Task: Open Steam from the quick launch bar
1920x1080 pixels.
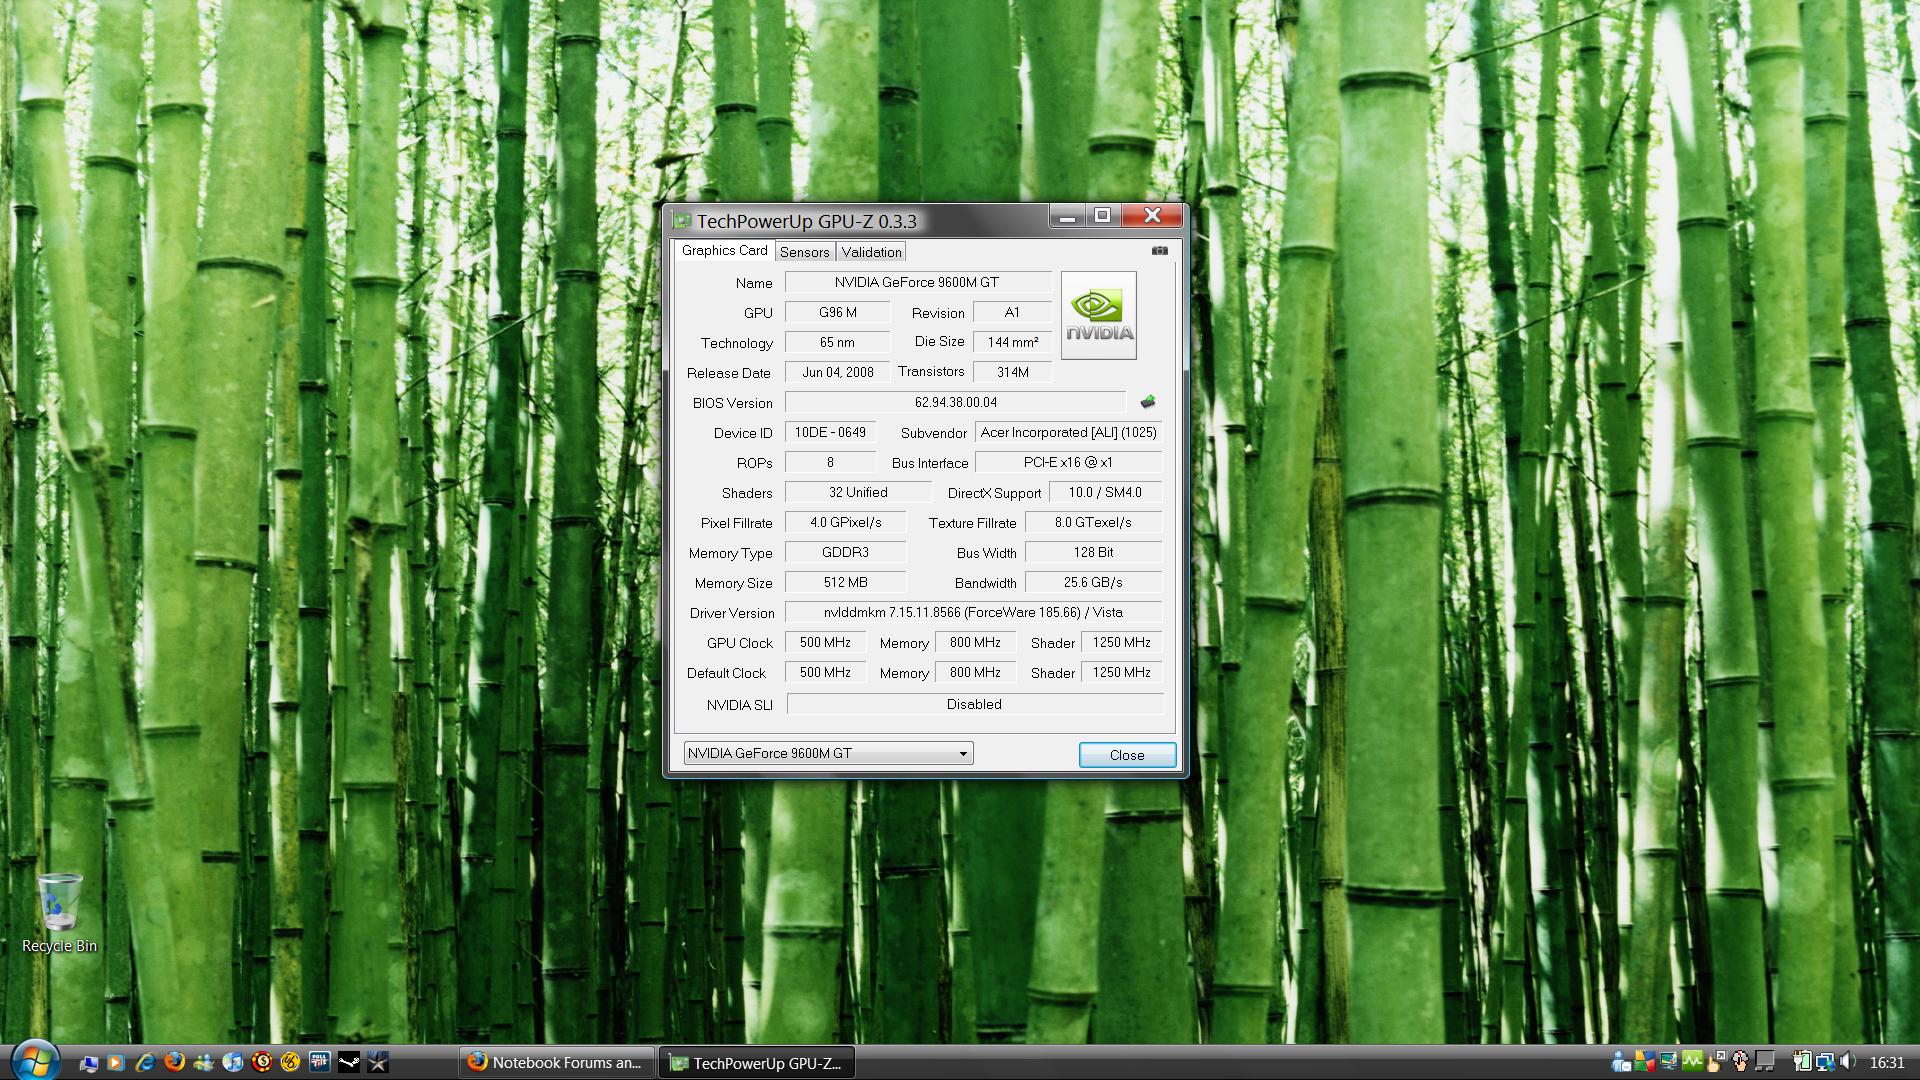Action: point(349,1062)
